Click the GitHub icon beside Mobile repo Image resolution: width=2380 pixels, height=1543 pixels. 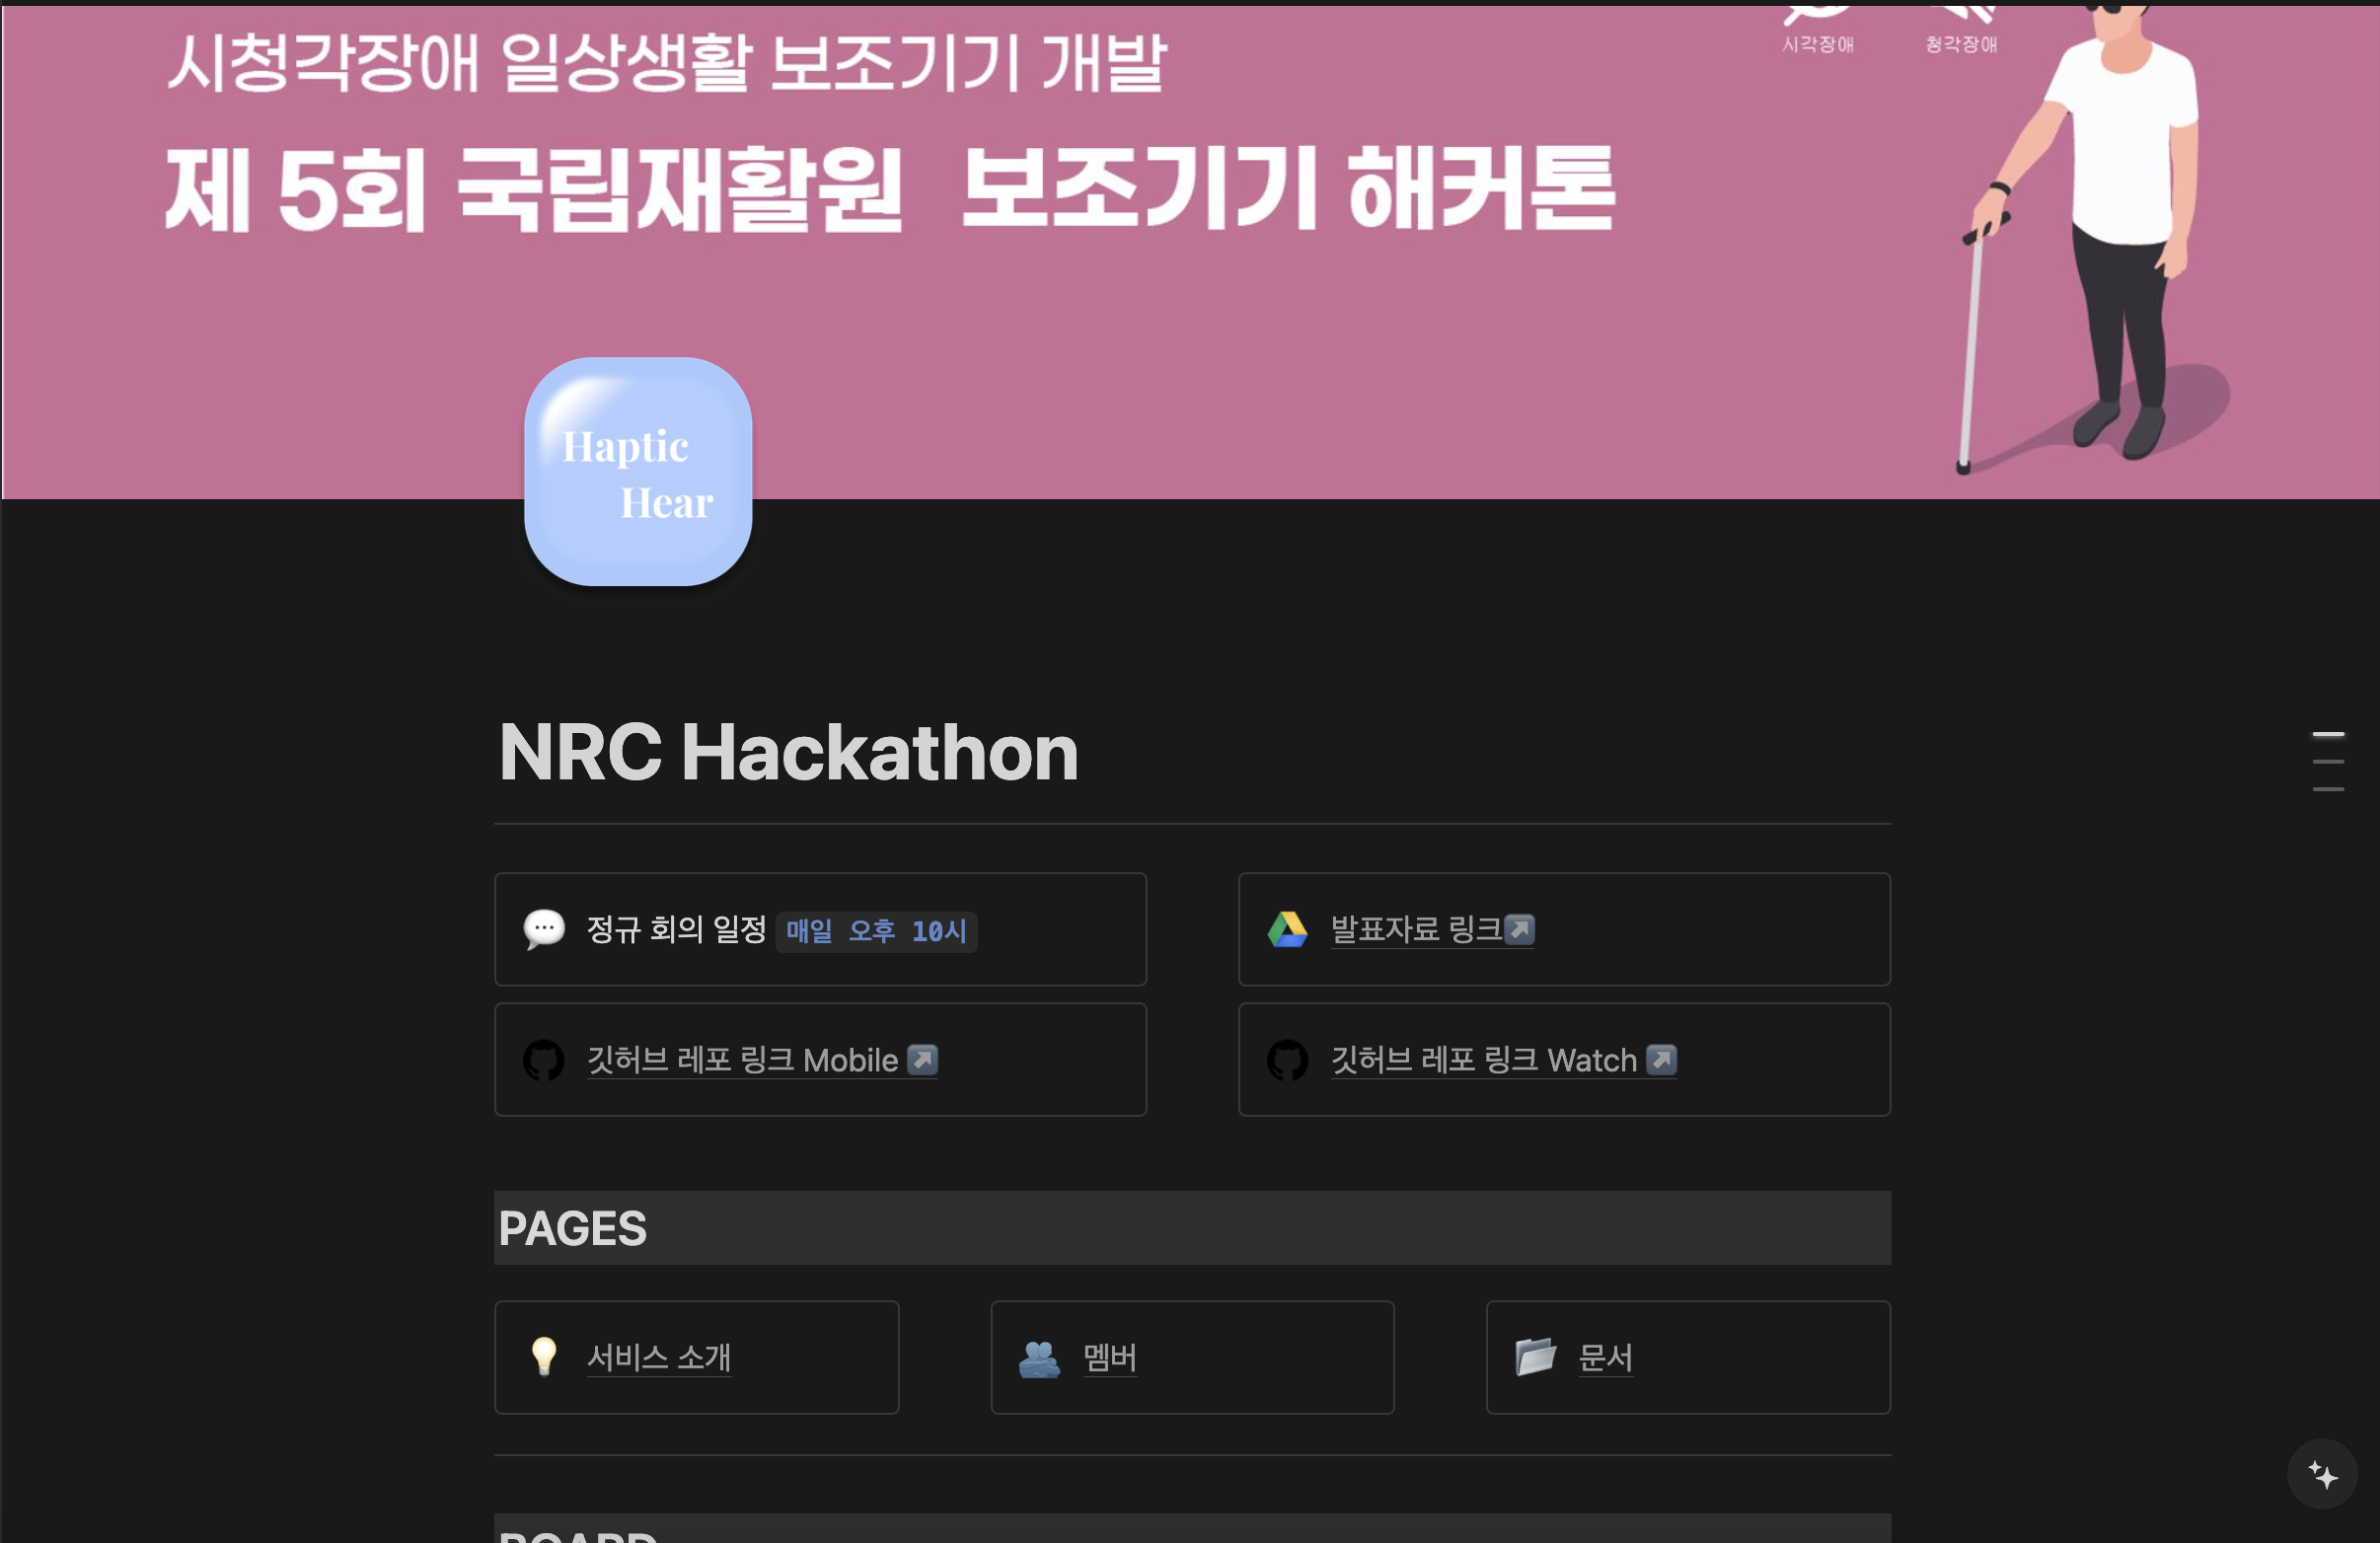tap(544, 1060)
